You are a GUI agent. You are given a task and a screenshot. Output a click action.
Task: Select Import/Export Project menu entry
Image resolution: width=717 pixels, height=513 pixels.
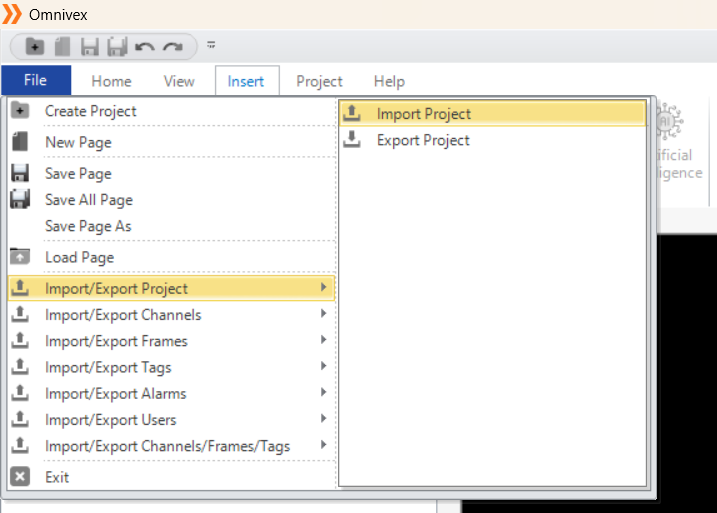coord(171,288)
